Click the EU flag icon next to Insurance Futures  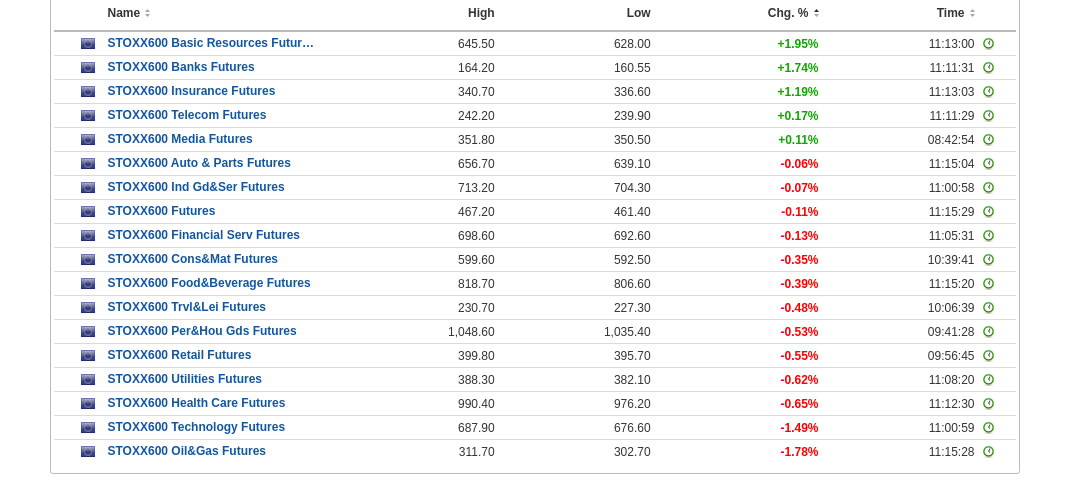tap(88, 92)
